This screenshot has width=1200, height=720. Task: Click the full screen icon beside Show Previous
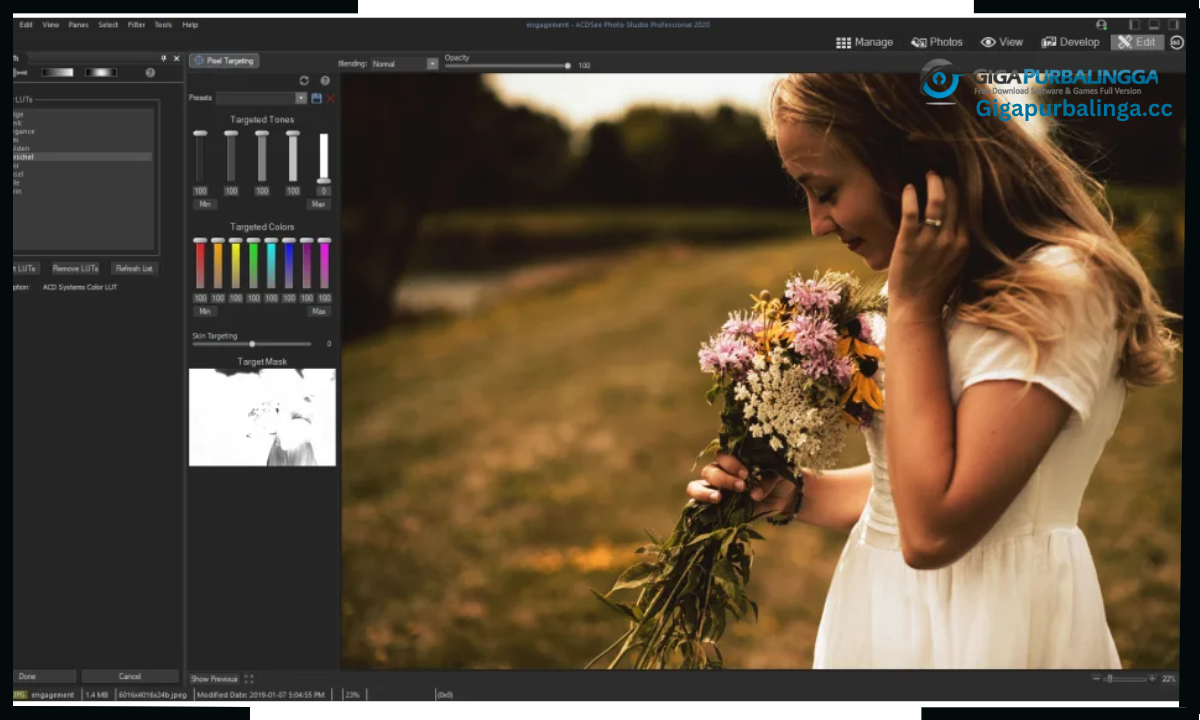click(249, 679)
